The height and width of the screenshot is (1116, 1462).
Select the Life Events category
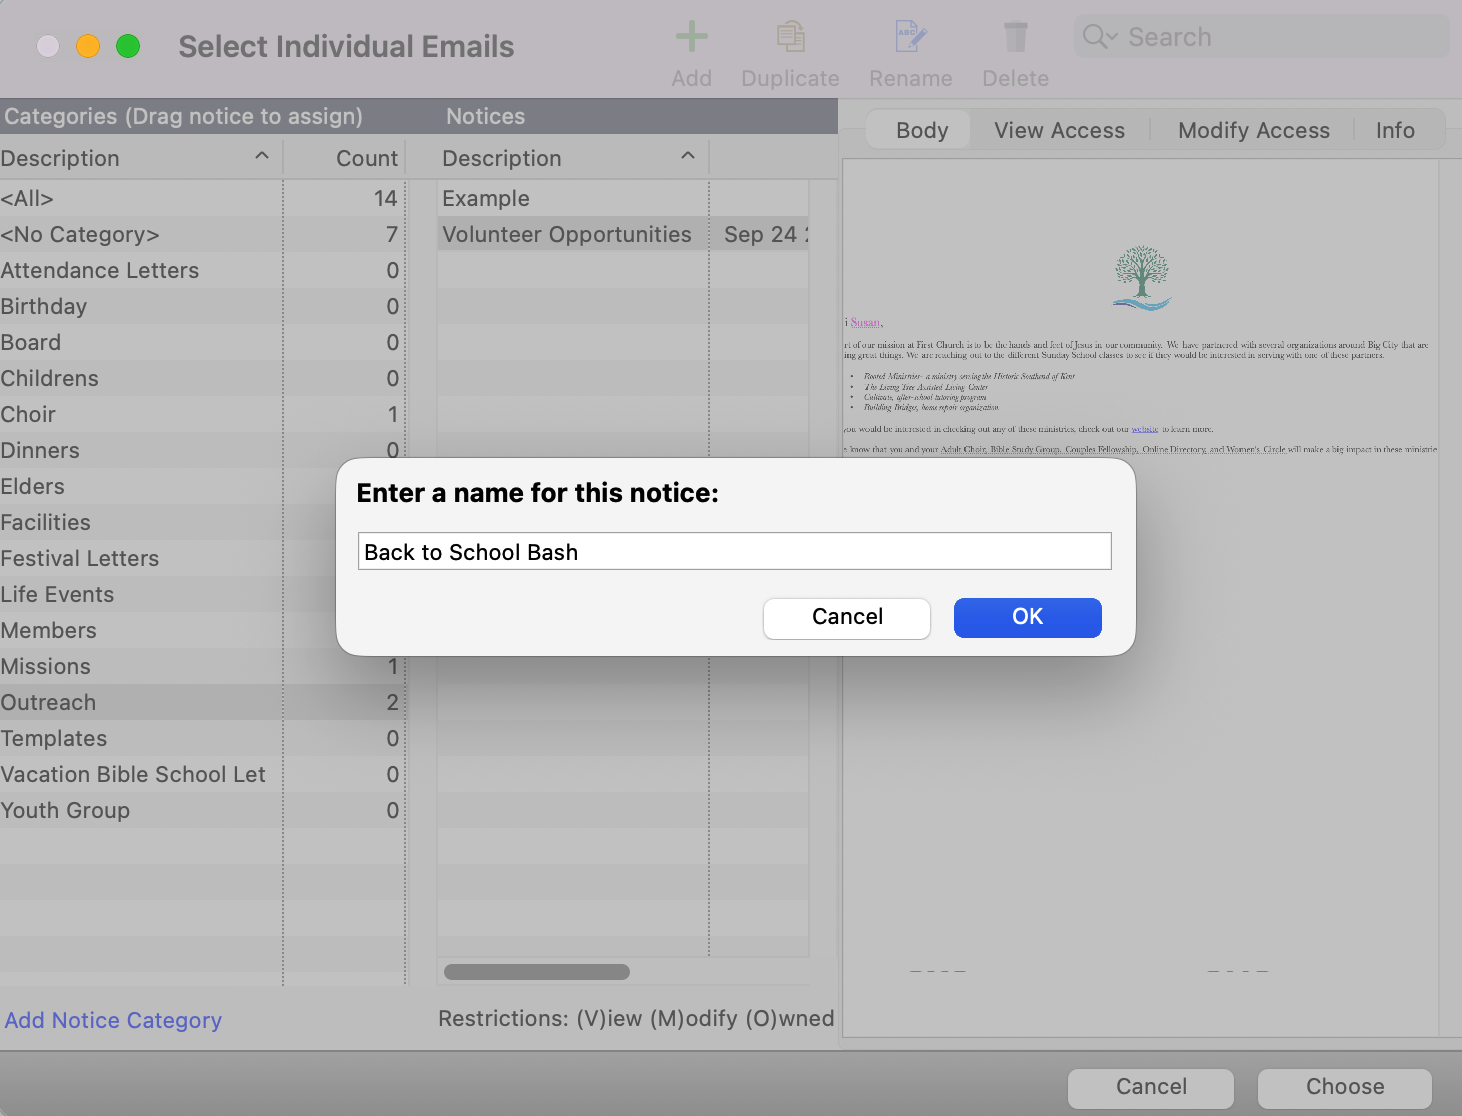[x=168, y=594]
